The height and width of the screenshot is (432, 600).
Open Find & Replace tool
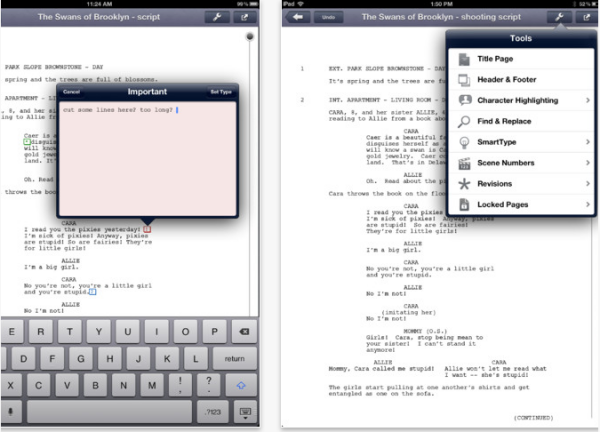click(x=521, y=121)
